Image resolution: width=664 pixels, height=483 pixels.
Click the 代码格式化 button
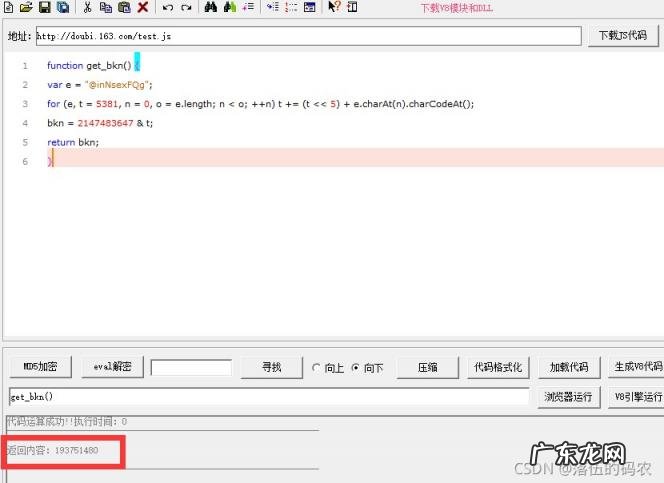click(498, 367)
